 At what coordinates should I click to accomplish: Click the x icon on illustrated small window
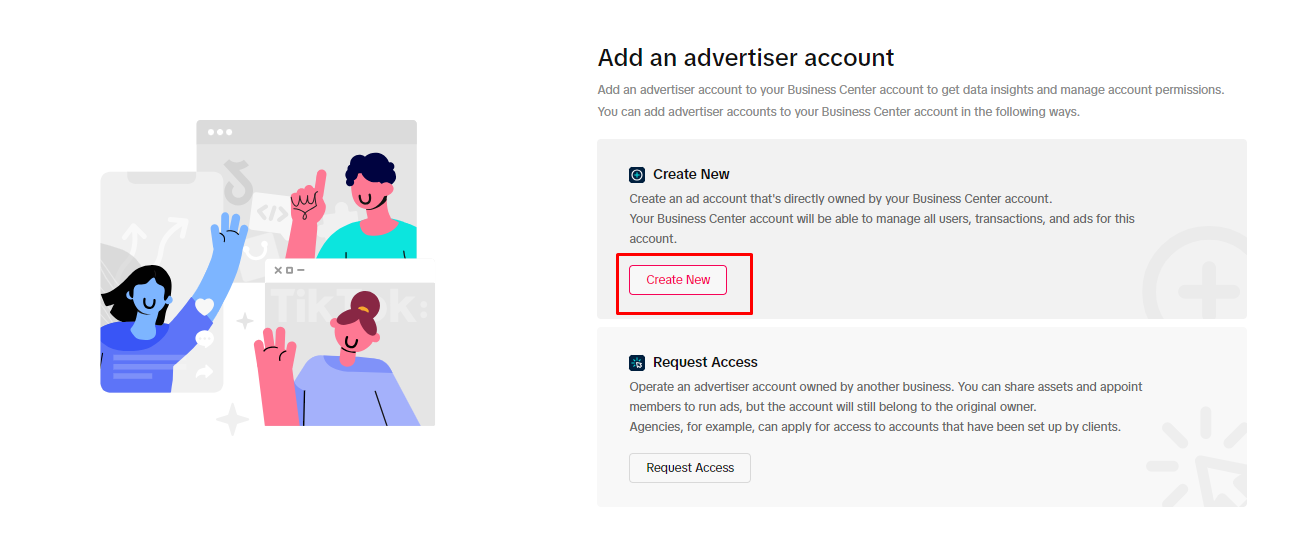(278, 270)
